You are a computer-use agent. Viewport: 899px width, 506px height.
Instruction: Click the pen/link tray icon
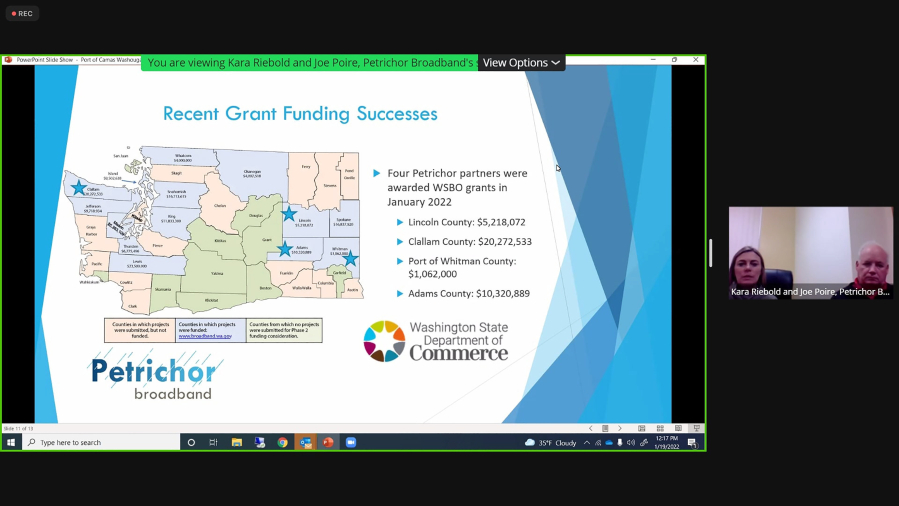(x=644, y=442)
